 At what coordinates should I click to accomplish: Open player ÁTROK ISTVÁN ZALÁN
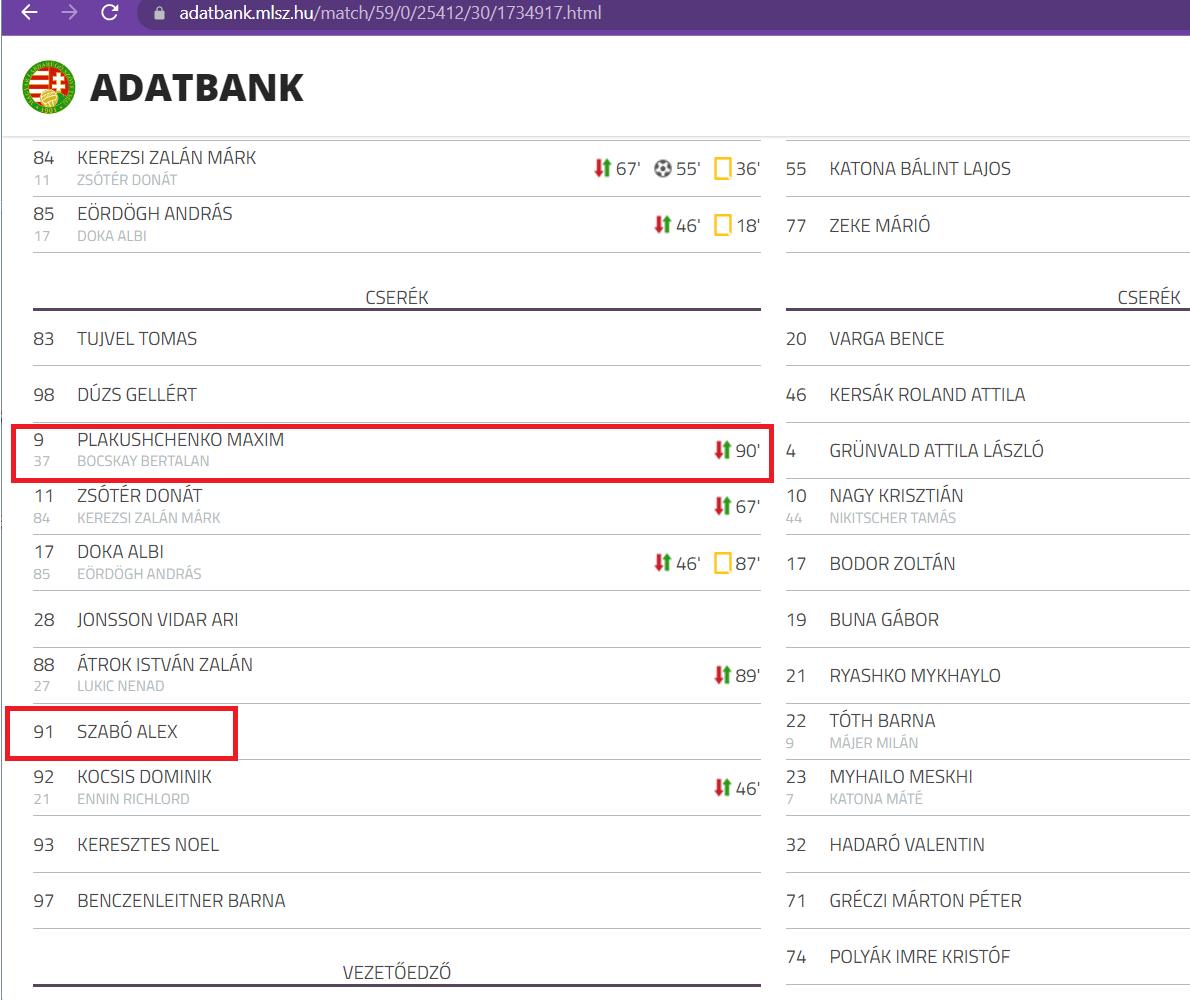click(x=165, y=665)
